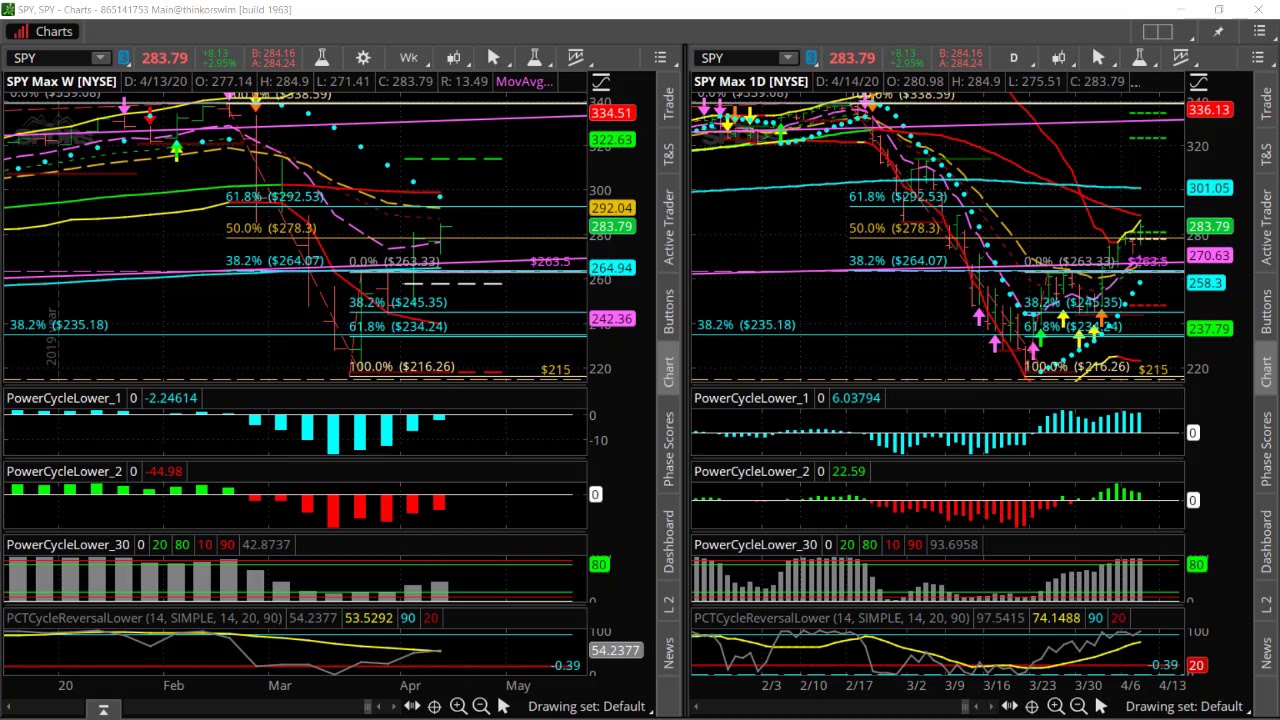Open the Wk timeframe dropdown in left chart
Viewport: 1280px width, 720px height.
(x=409, y=58)
